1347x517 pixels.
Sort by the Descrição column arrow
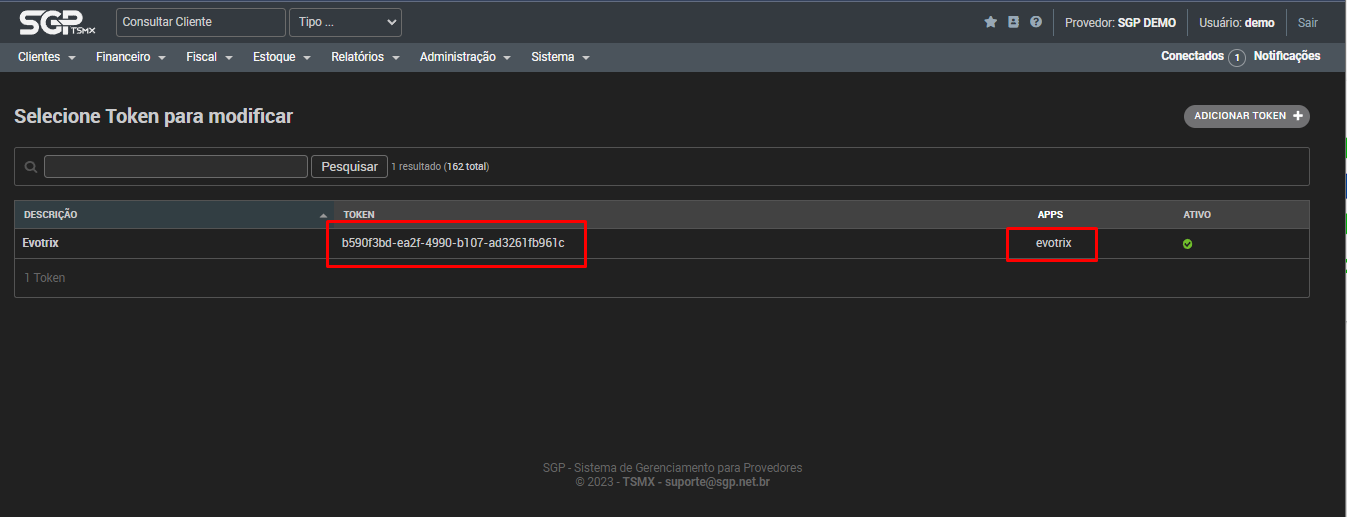[323, 216]
